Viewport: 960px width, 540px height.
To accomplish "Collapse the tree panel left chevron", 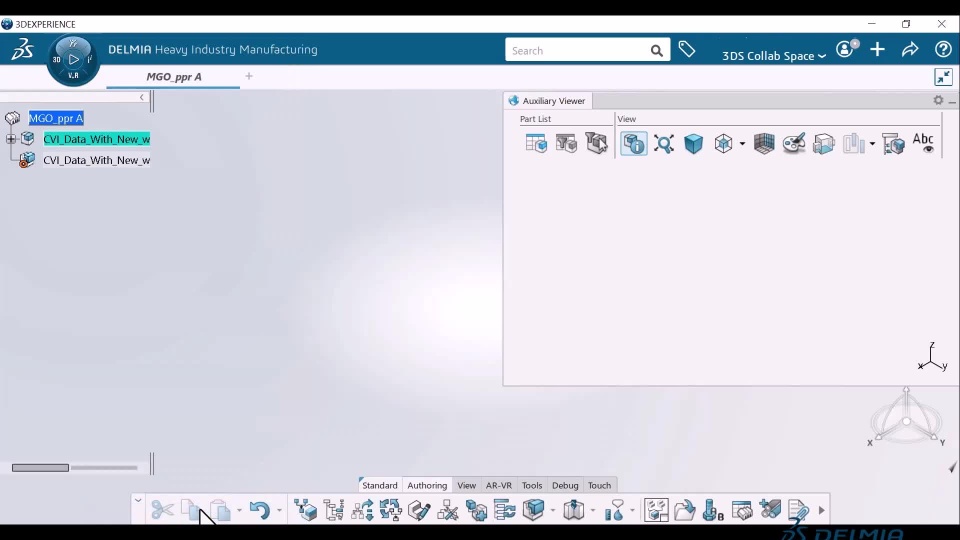I will click(141, 97).
